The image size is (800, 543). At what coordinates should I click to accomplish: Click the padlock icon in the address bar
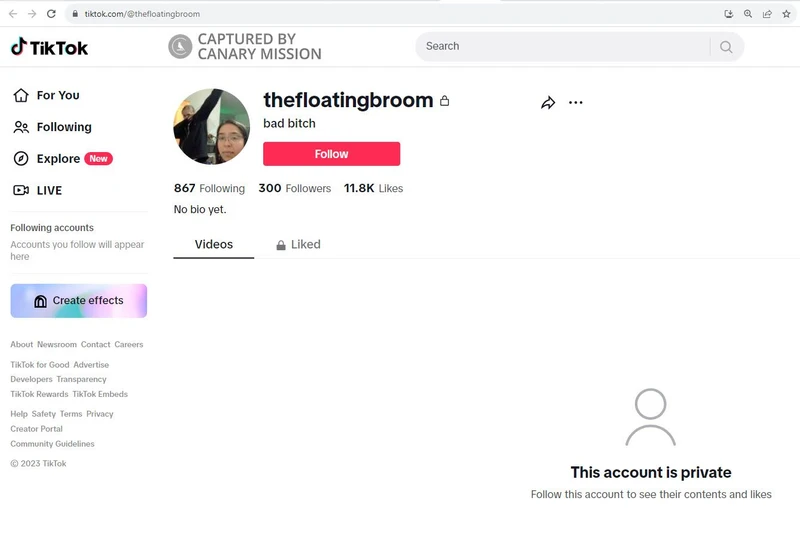pyautogui.click(x=75, y=14)
